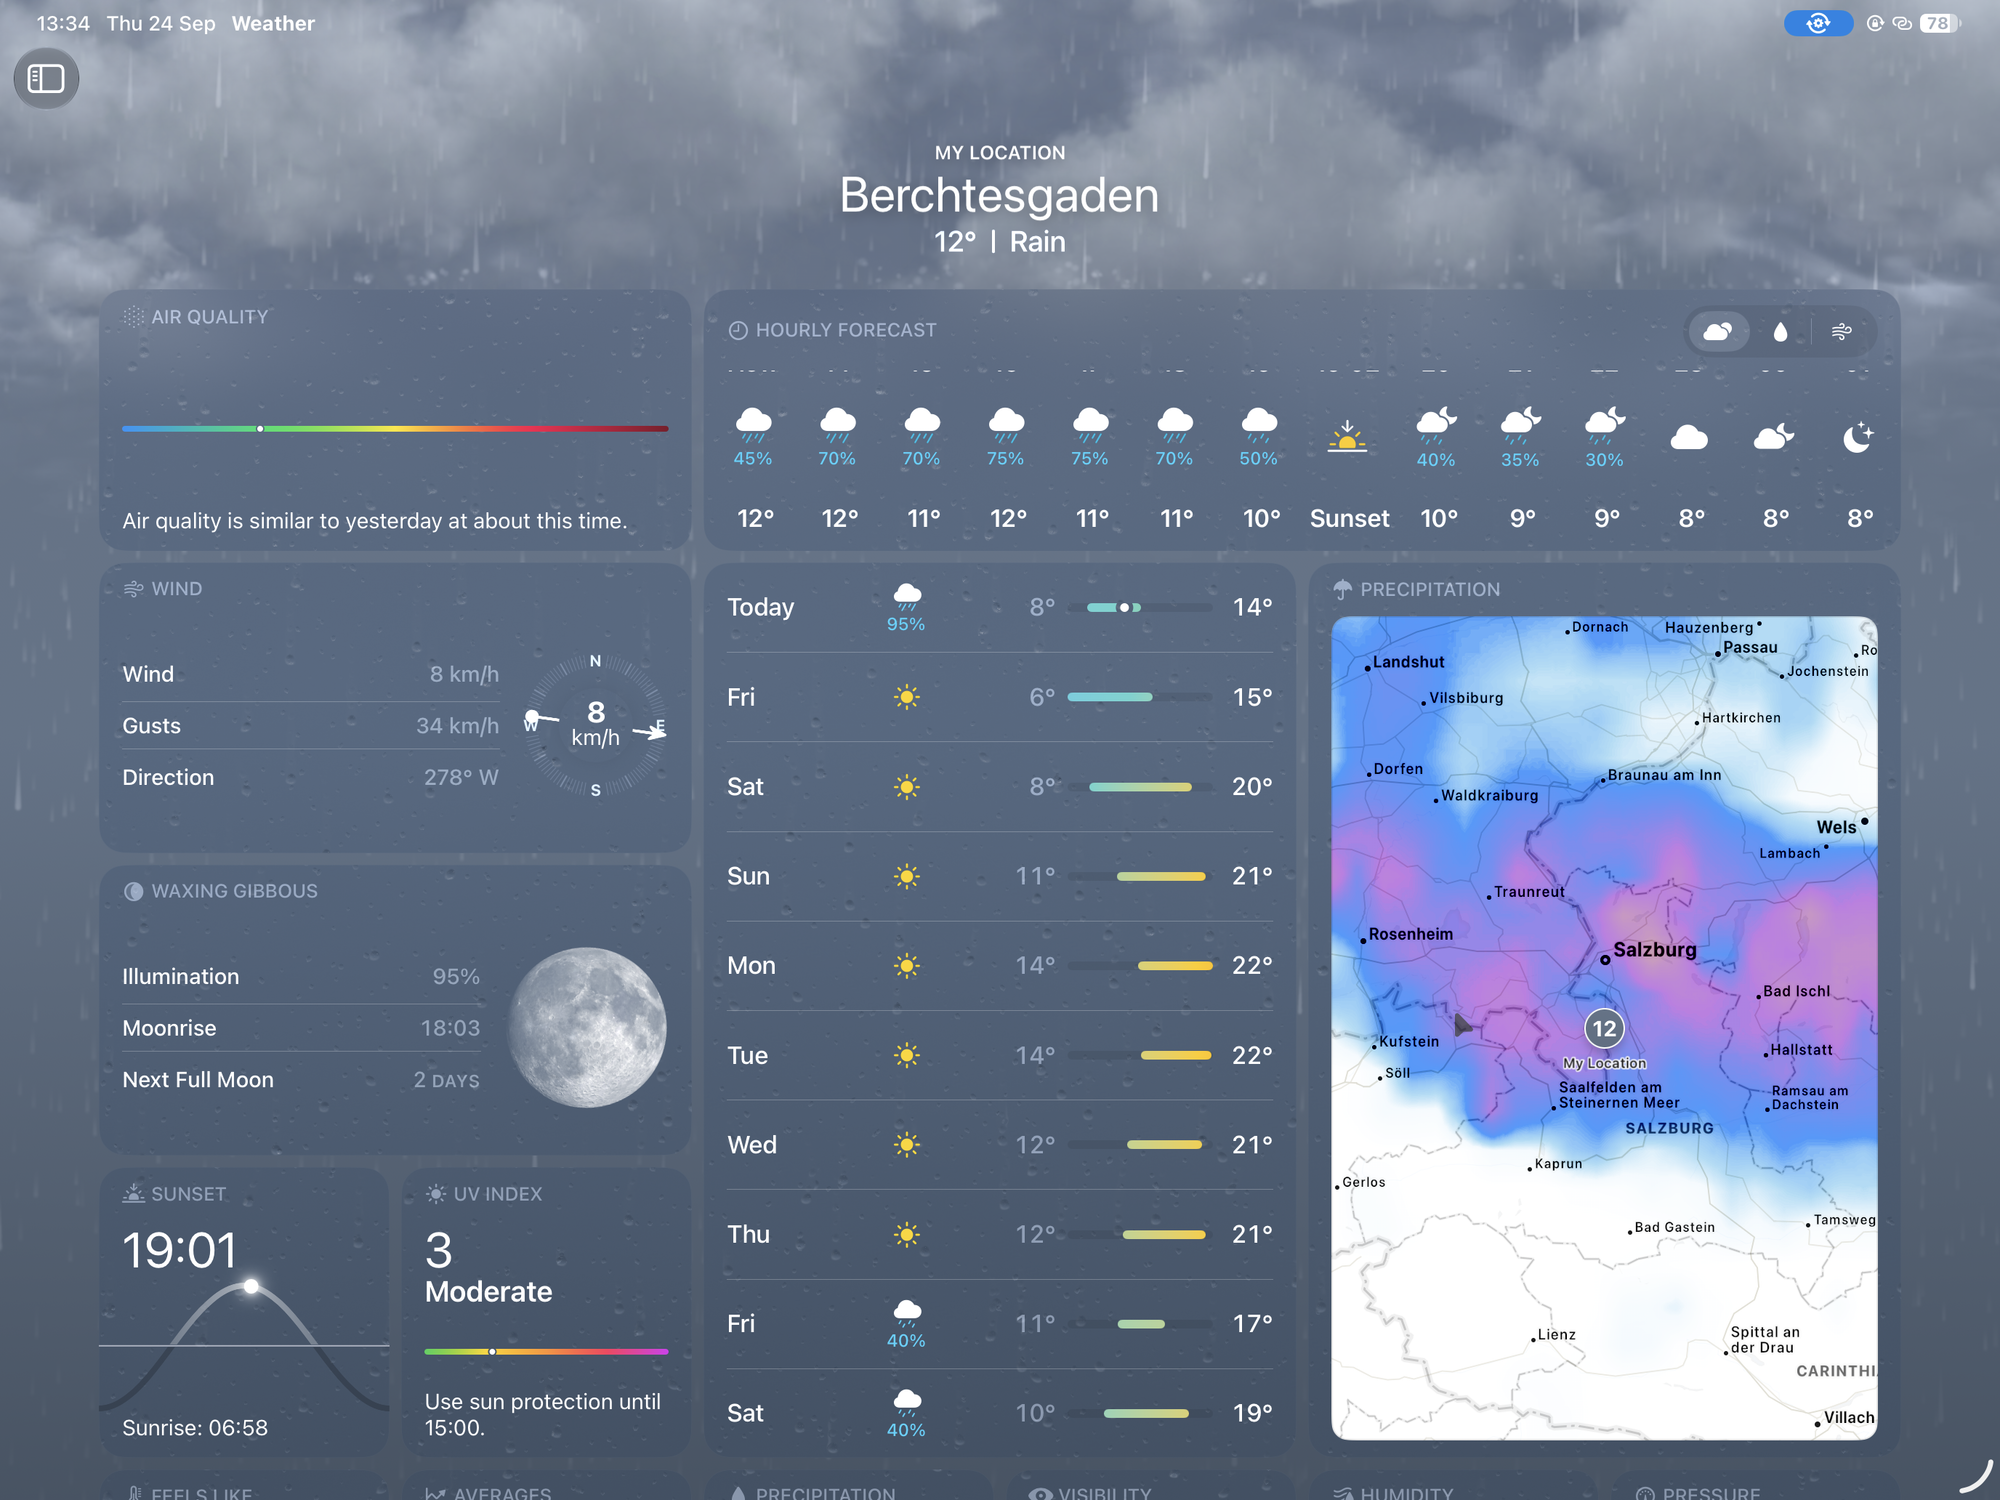Tap Rosenheim on the precipitation map
Screen dimensions: 2000x1500
click(x=1410, y=934)
